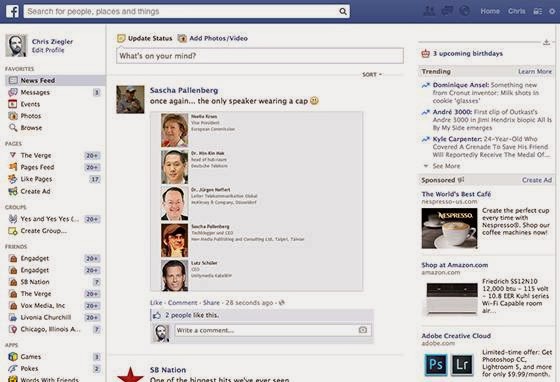560x382 pixels.
Task: Click the Edit Profile link
Action: [48, 50]
